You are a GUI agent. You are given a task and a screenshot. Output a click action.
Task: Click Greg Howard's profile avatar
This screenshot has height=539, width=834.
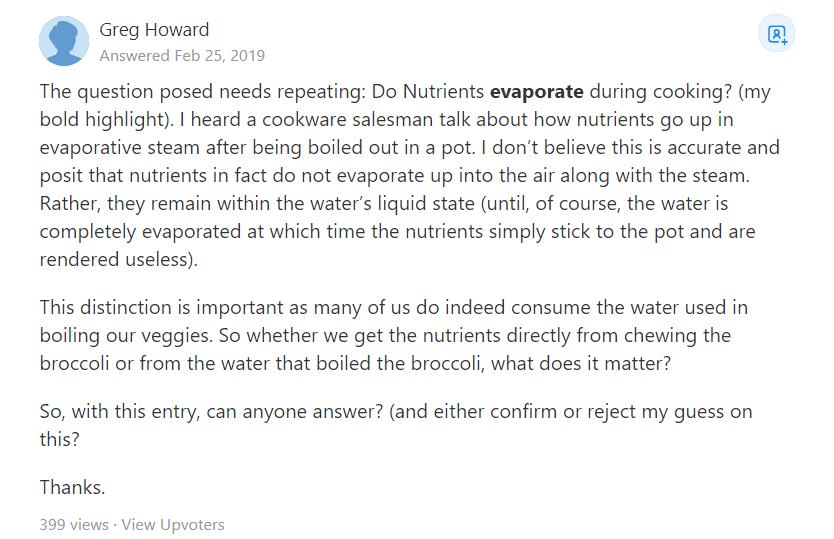click(63, 41)
